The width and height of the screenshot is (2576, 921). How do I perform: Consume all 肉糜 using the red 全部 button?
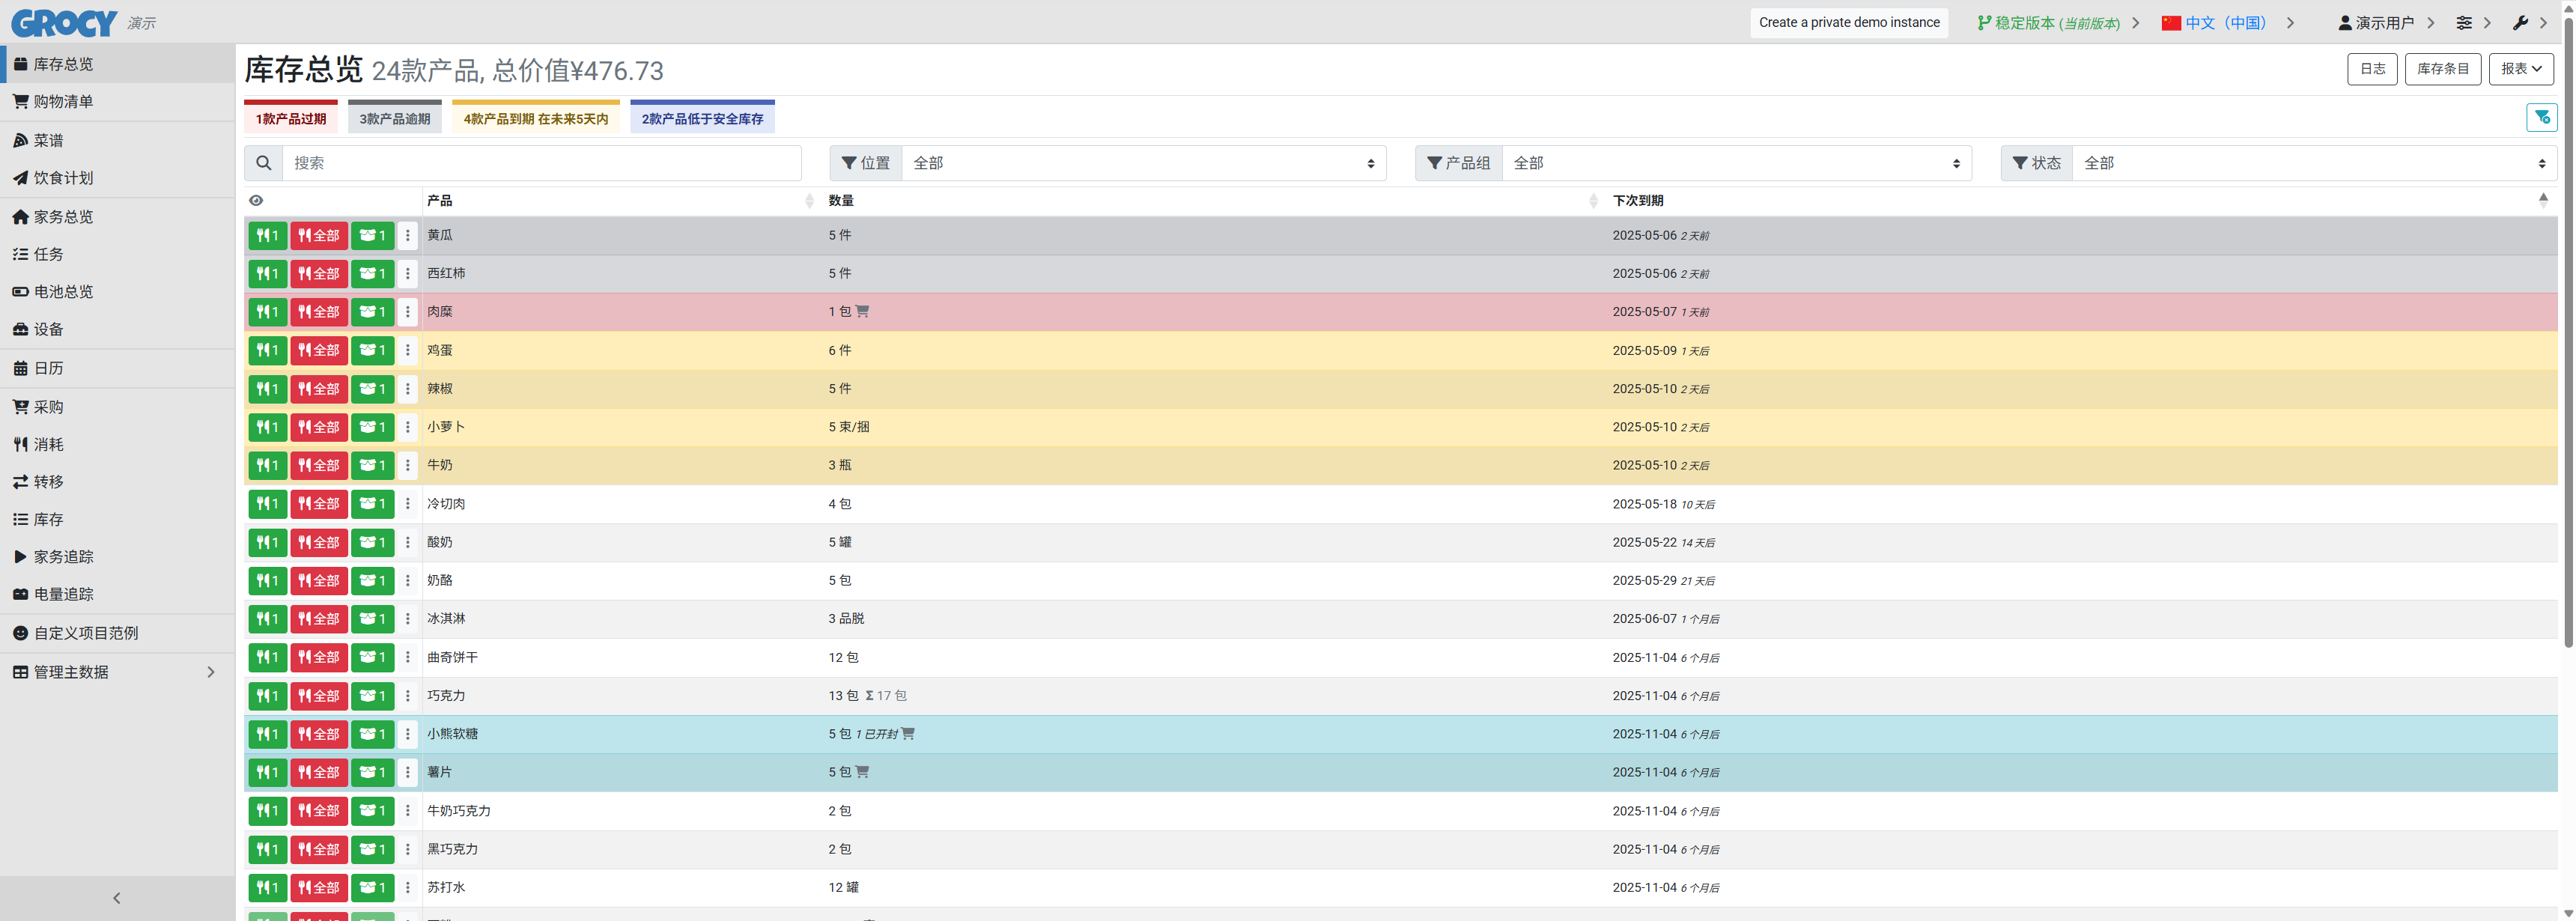pos(319,312)
